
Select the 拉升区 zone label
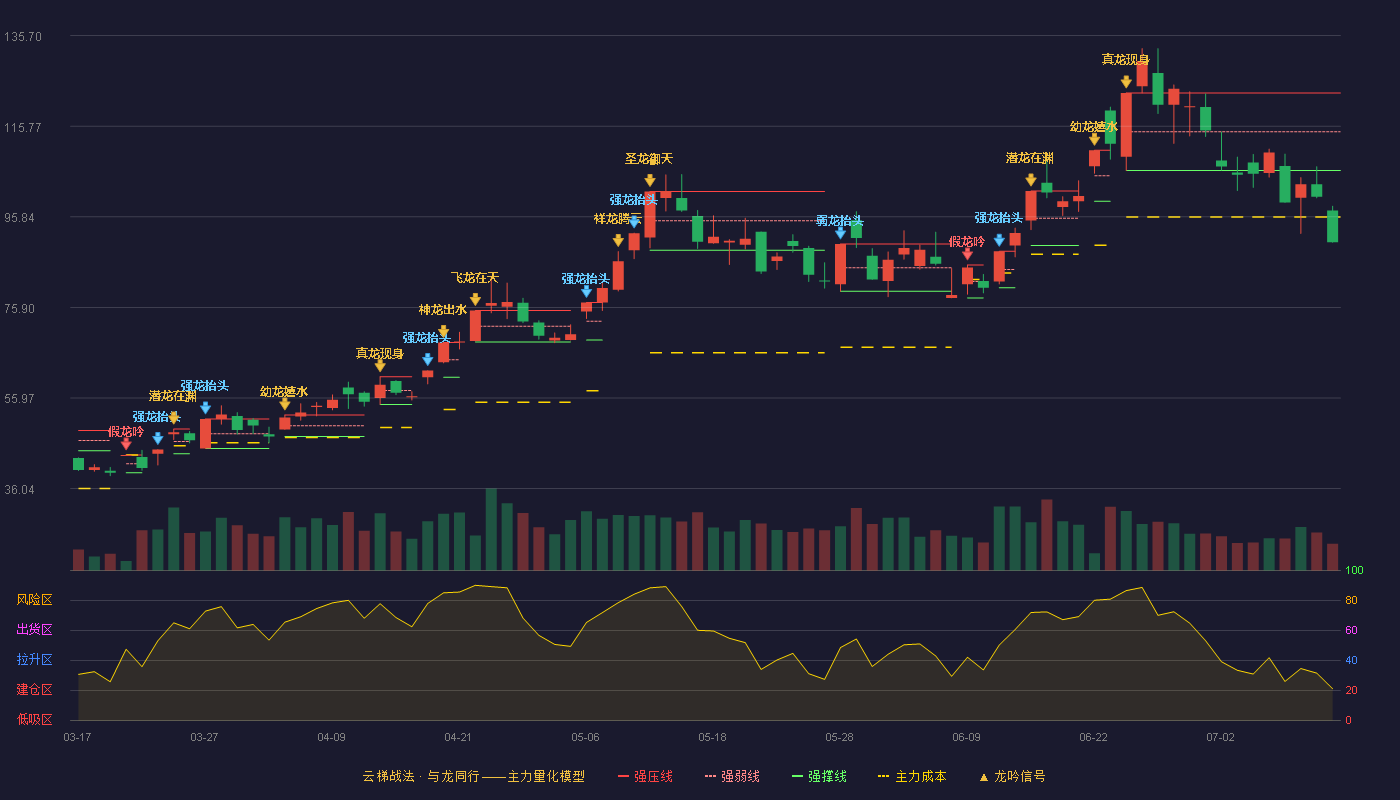coord(34,660)
